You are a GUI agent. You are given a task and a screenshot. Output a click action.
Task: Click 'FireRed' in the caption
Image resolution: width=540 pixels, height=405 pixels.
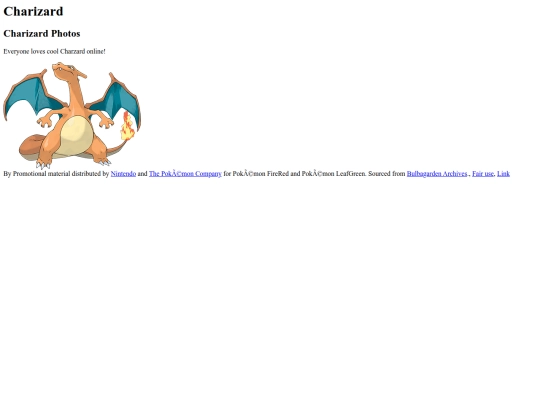(x=278, y=174)
